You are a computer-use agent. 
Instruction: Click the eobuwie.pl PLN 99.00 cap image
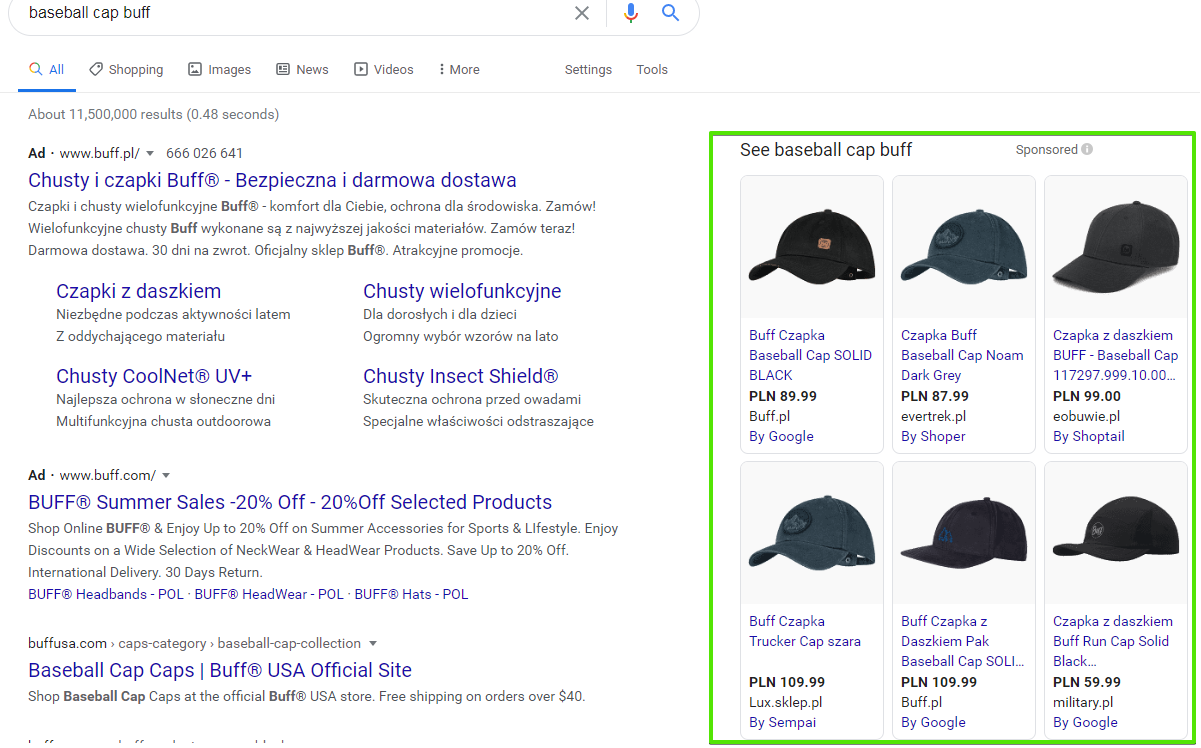coord(1116,247)
